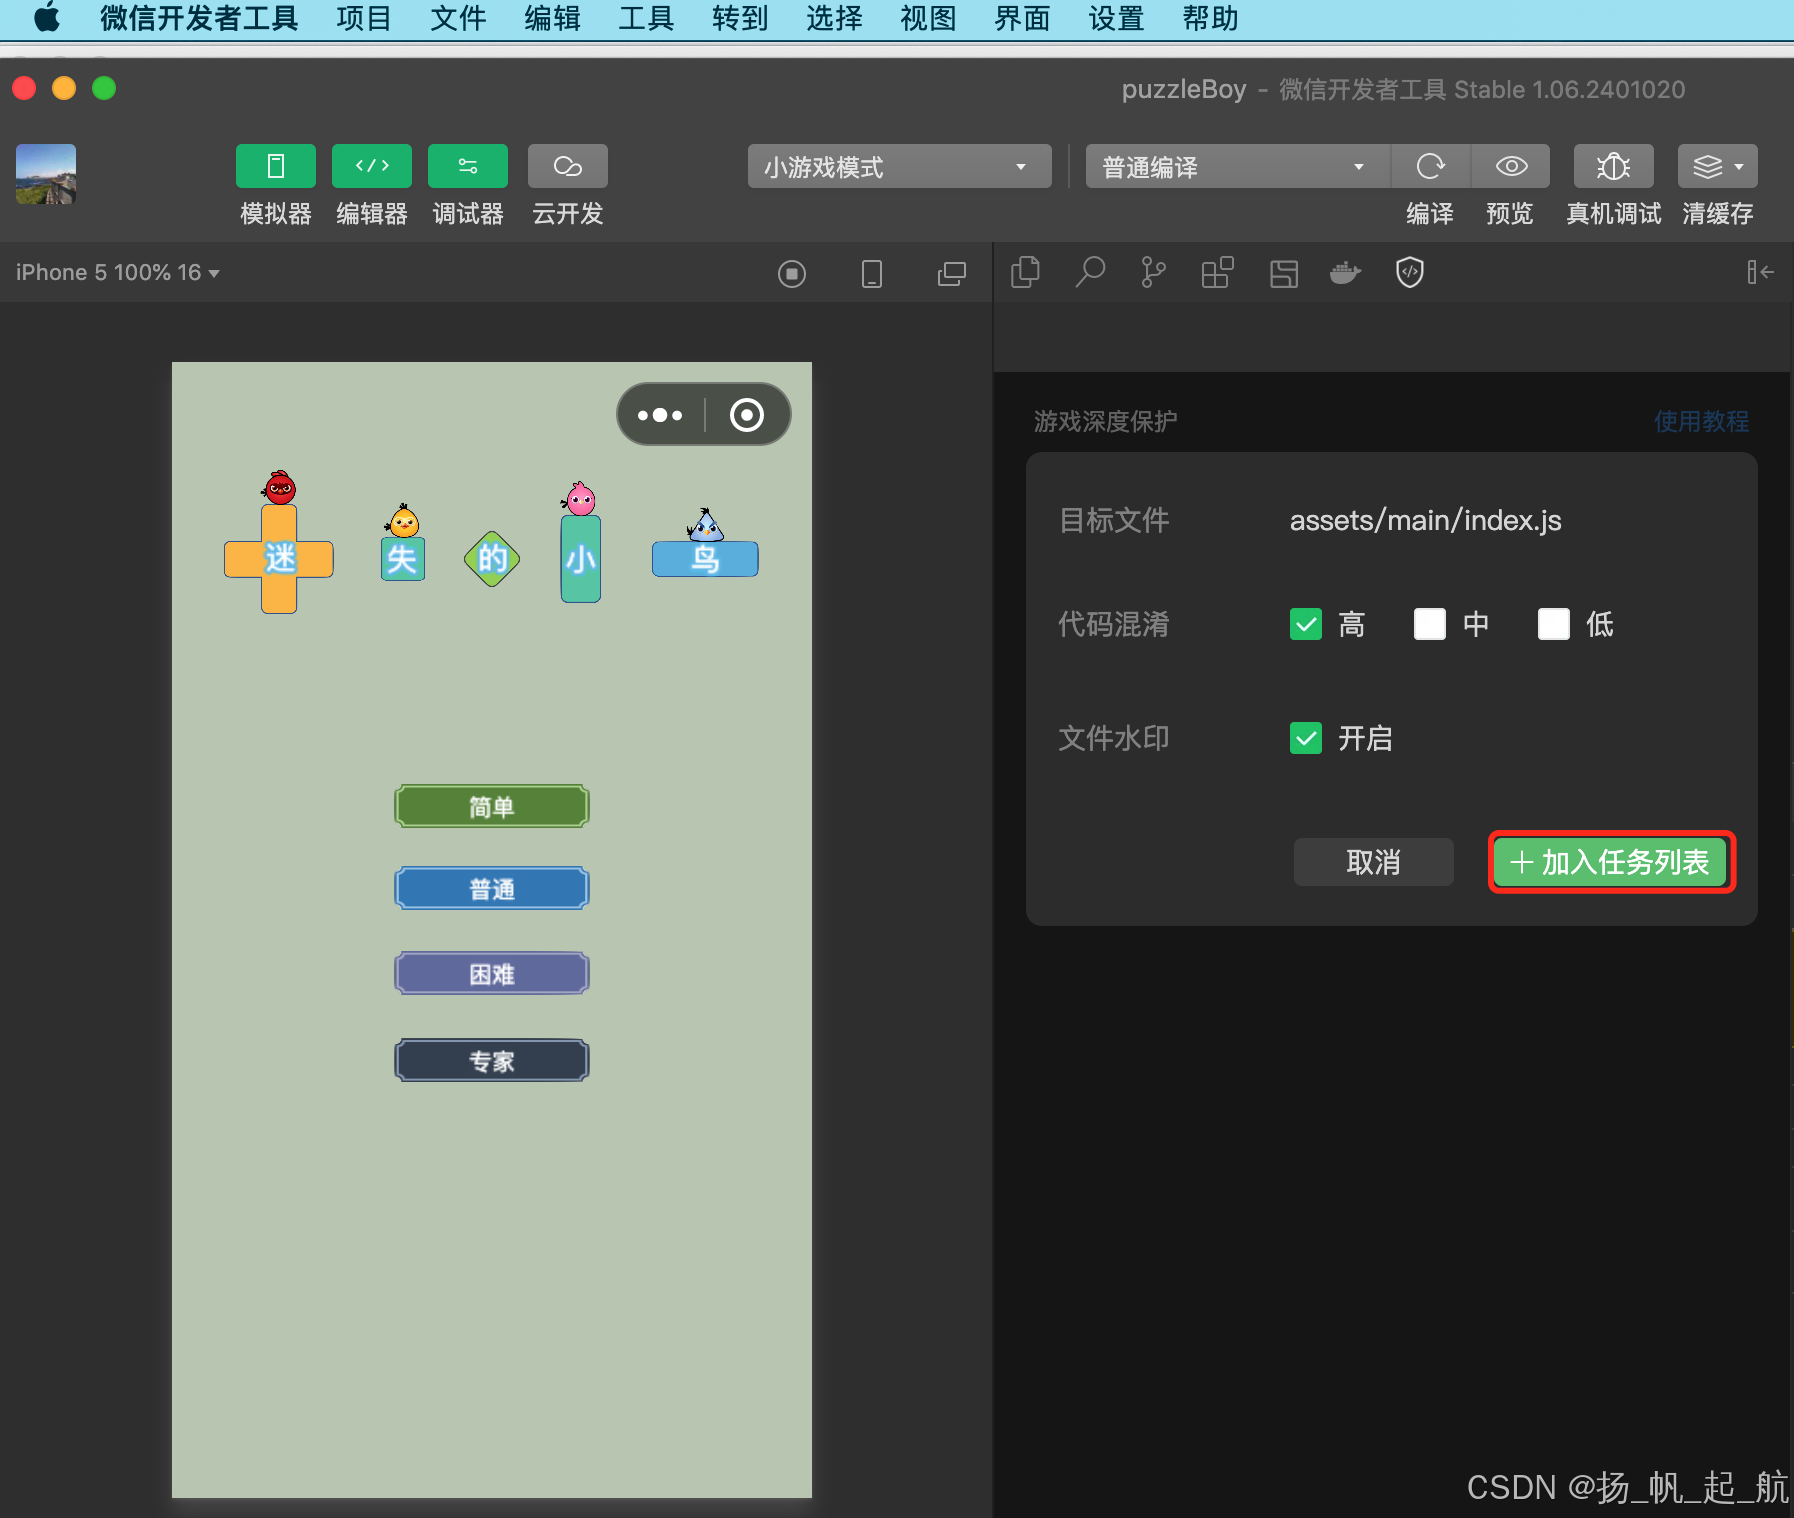This screenshot has height=1518, width=1794.
Task: Click the green diamond 的 title block
Action: [492, 559]
